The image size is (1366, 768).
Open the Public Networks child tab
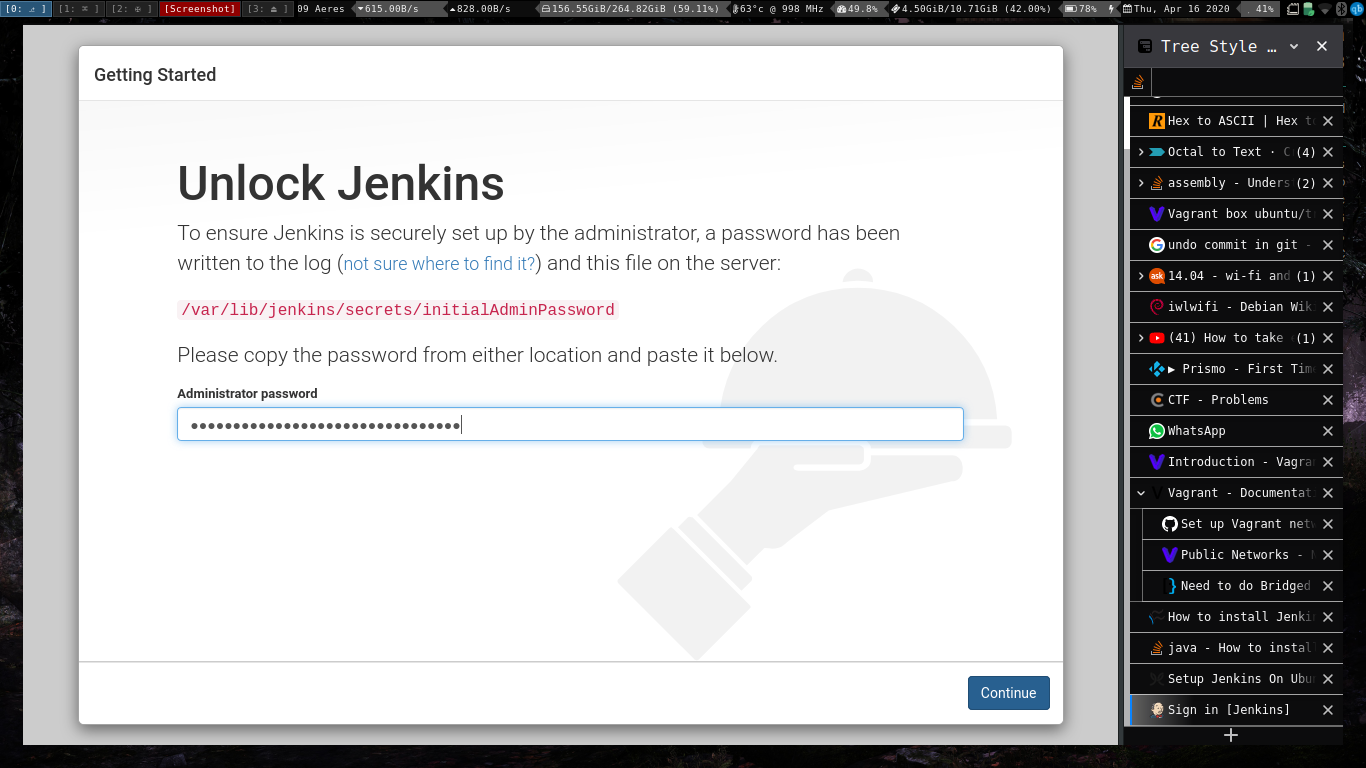point(1242,555)
